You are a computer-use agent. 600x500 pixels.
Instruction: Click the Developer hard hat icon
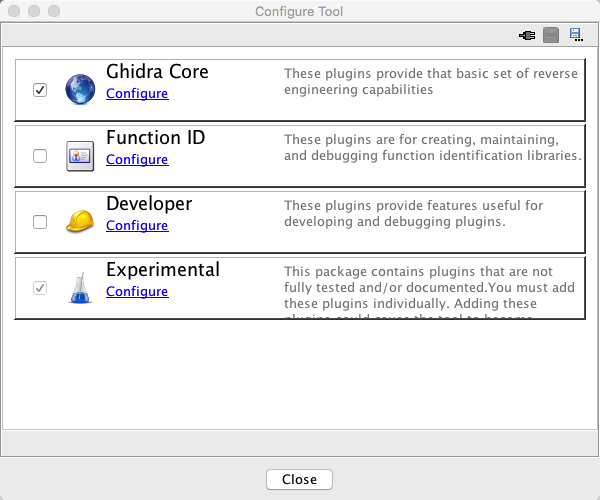click(x=80, y=222)
